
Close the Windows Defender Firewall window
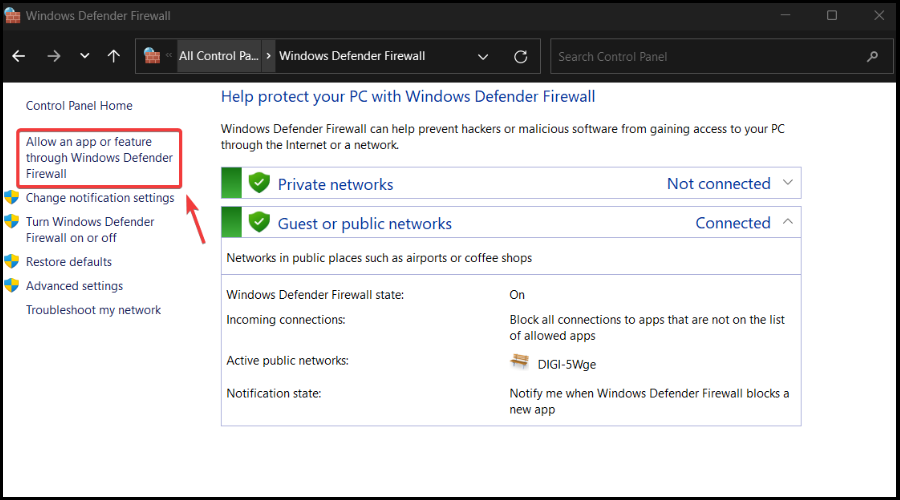click(879, 15)
